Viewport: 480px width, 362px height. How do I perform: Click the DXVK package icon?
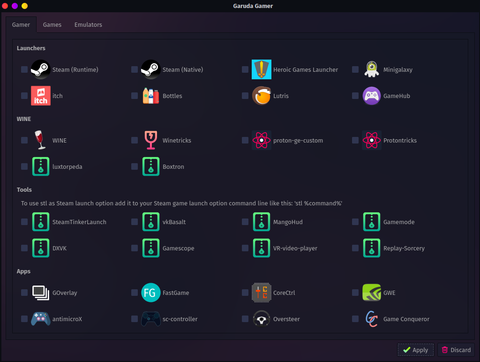[x=41, y=248]
